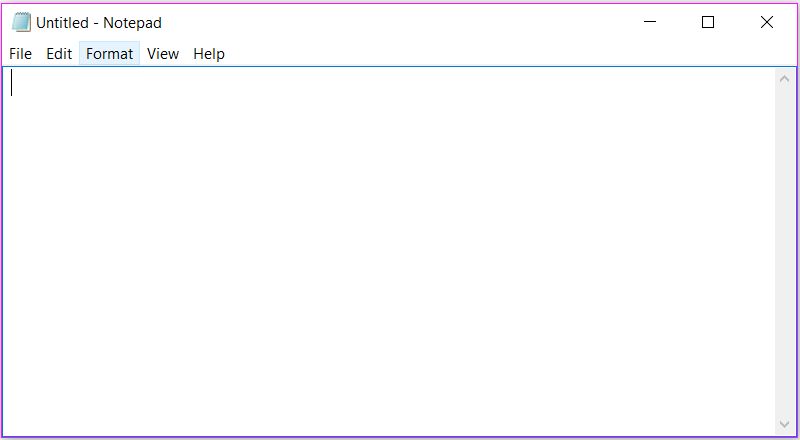Image resolution: width=800 pixels, height=440 pixels.
Task: Open the File menu
Action: [x=20, y=54]
